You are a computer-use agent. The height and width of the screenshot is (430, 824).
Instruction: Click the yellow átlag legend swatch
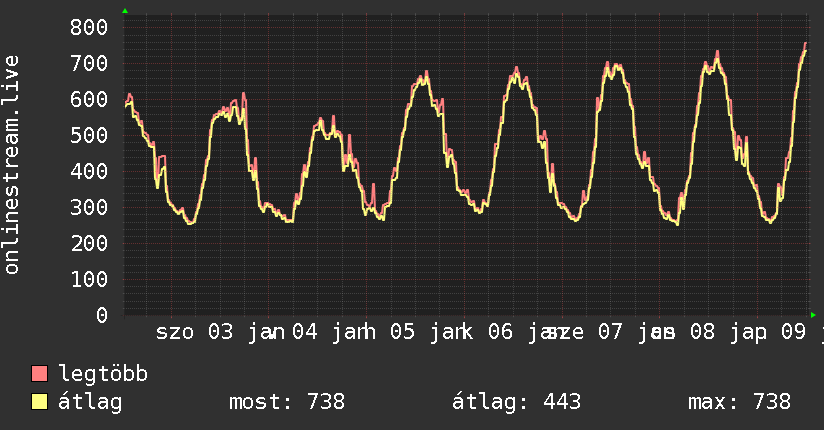(x=40, y=402)
